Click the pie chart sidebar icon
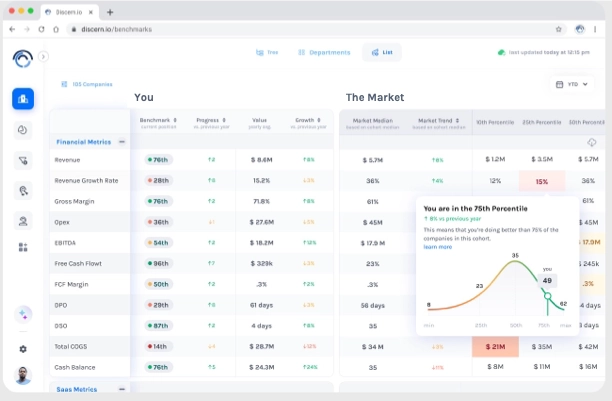The height and width of the screenshot is (401, 612). point(22,130)
